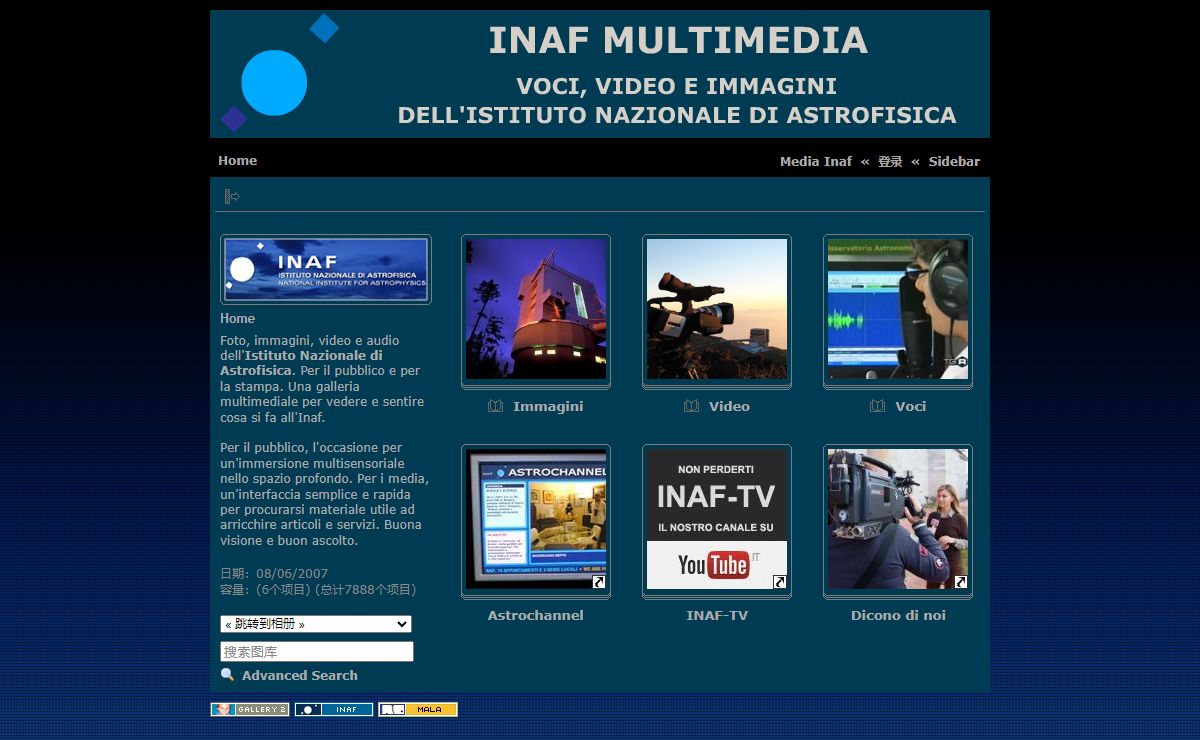
Task: Open the Astrochannel link
Action: click(x=535, y=615)
